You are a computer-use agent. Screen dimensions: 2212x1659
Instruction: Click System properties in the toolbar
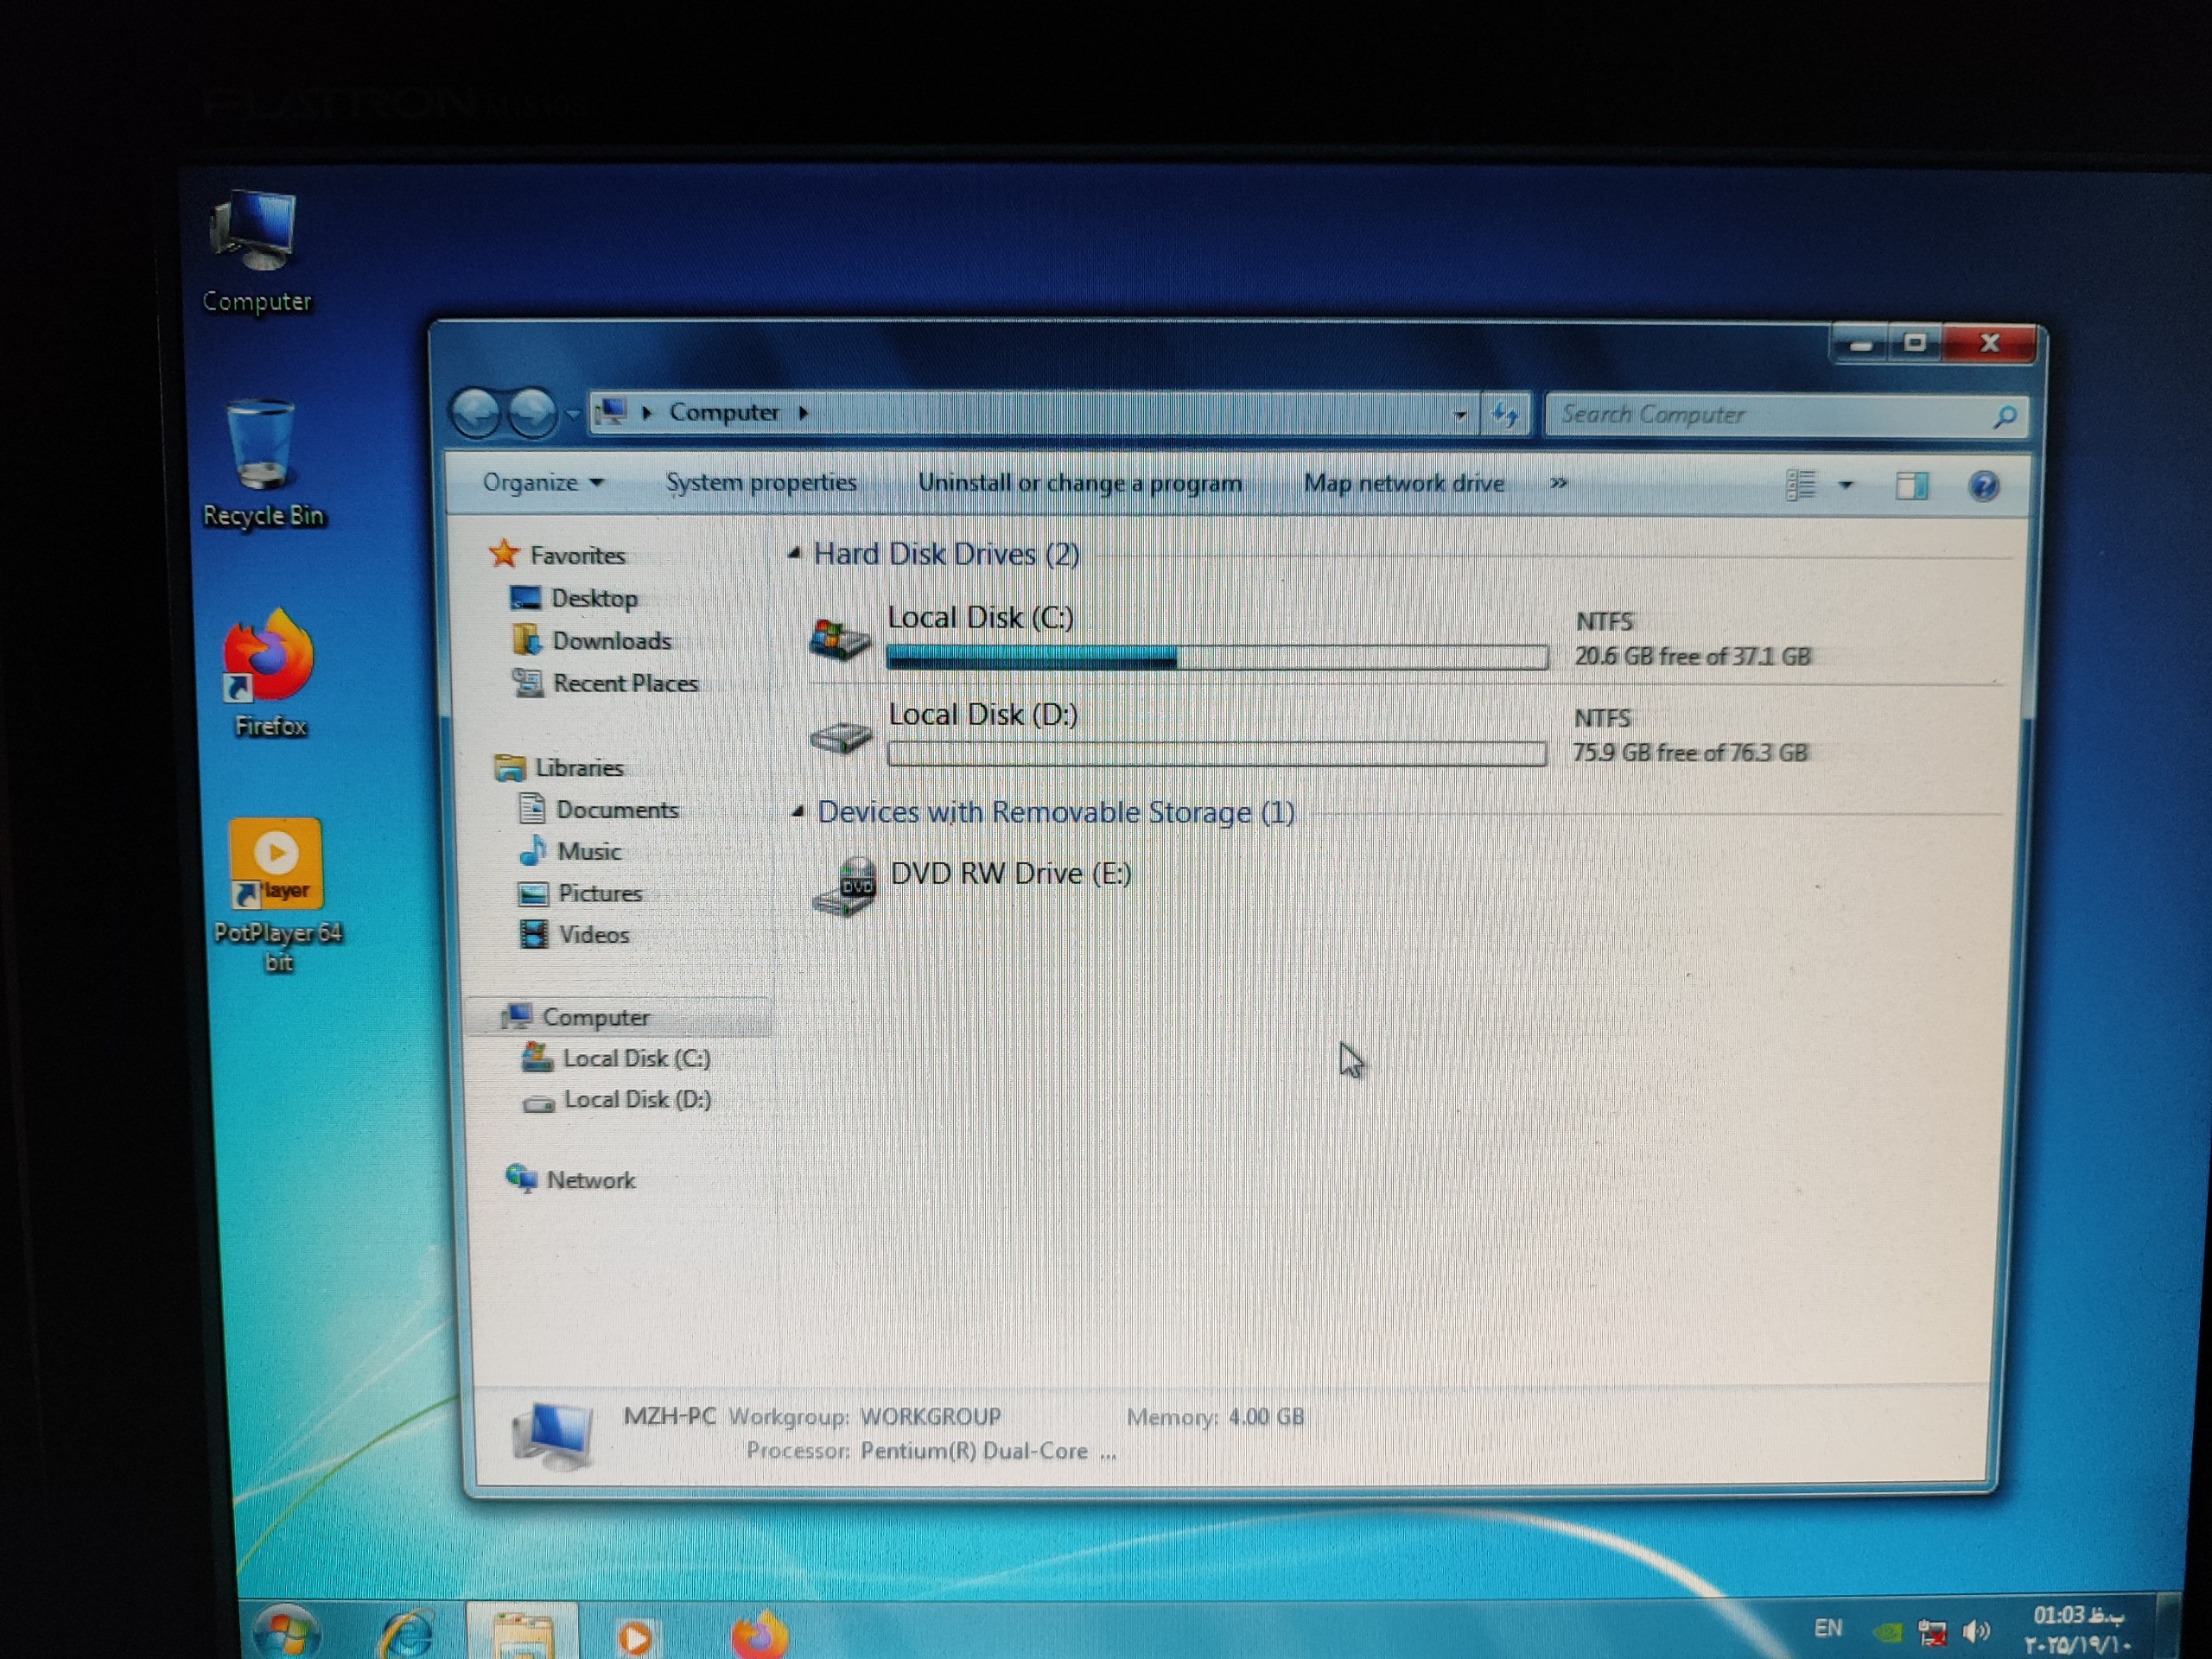click(761, 483)
